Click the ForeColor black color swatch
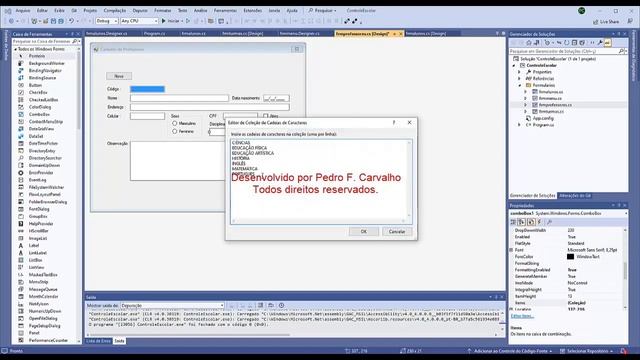This screenshot has width=640, height=360. click(570, 256)
